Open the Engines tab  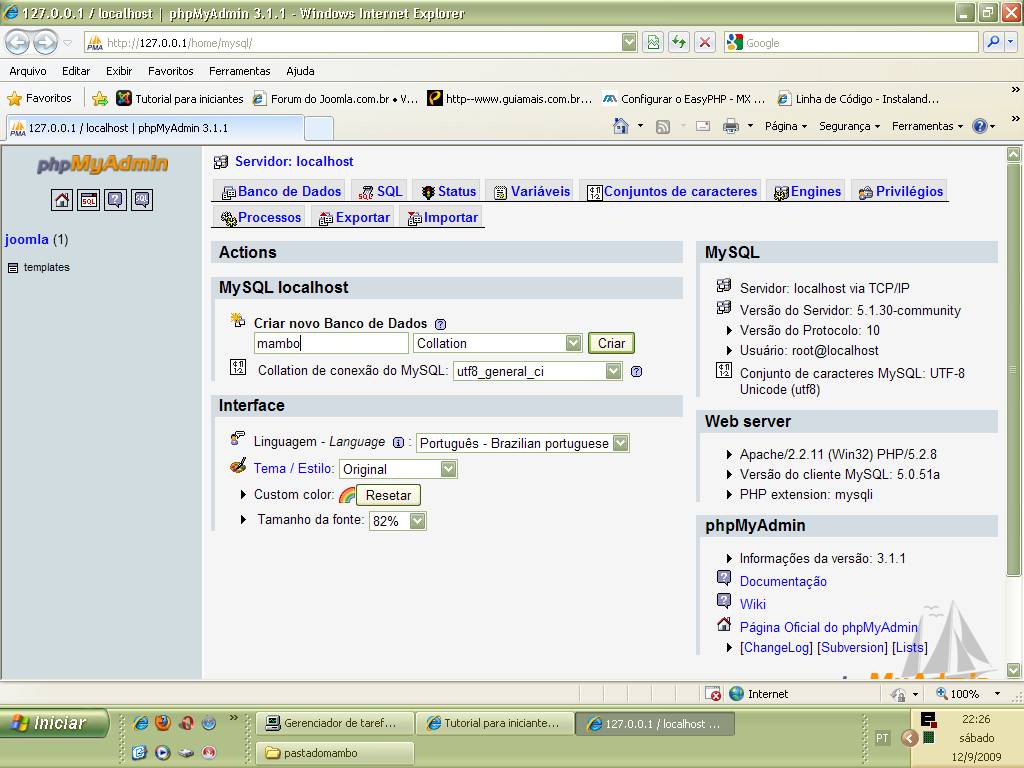point(807,191)
